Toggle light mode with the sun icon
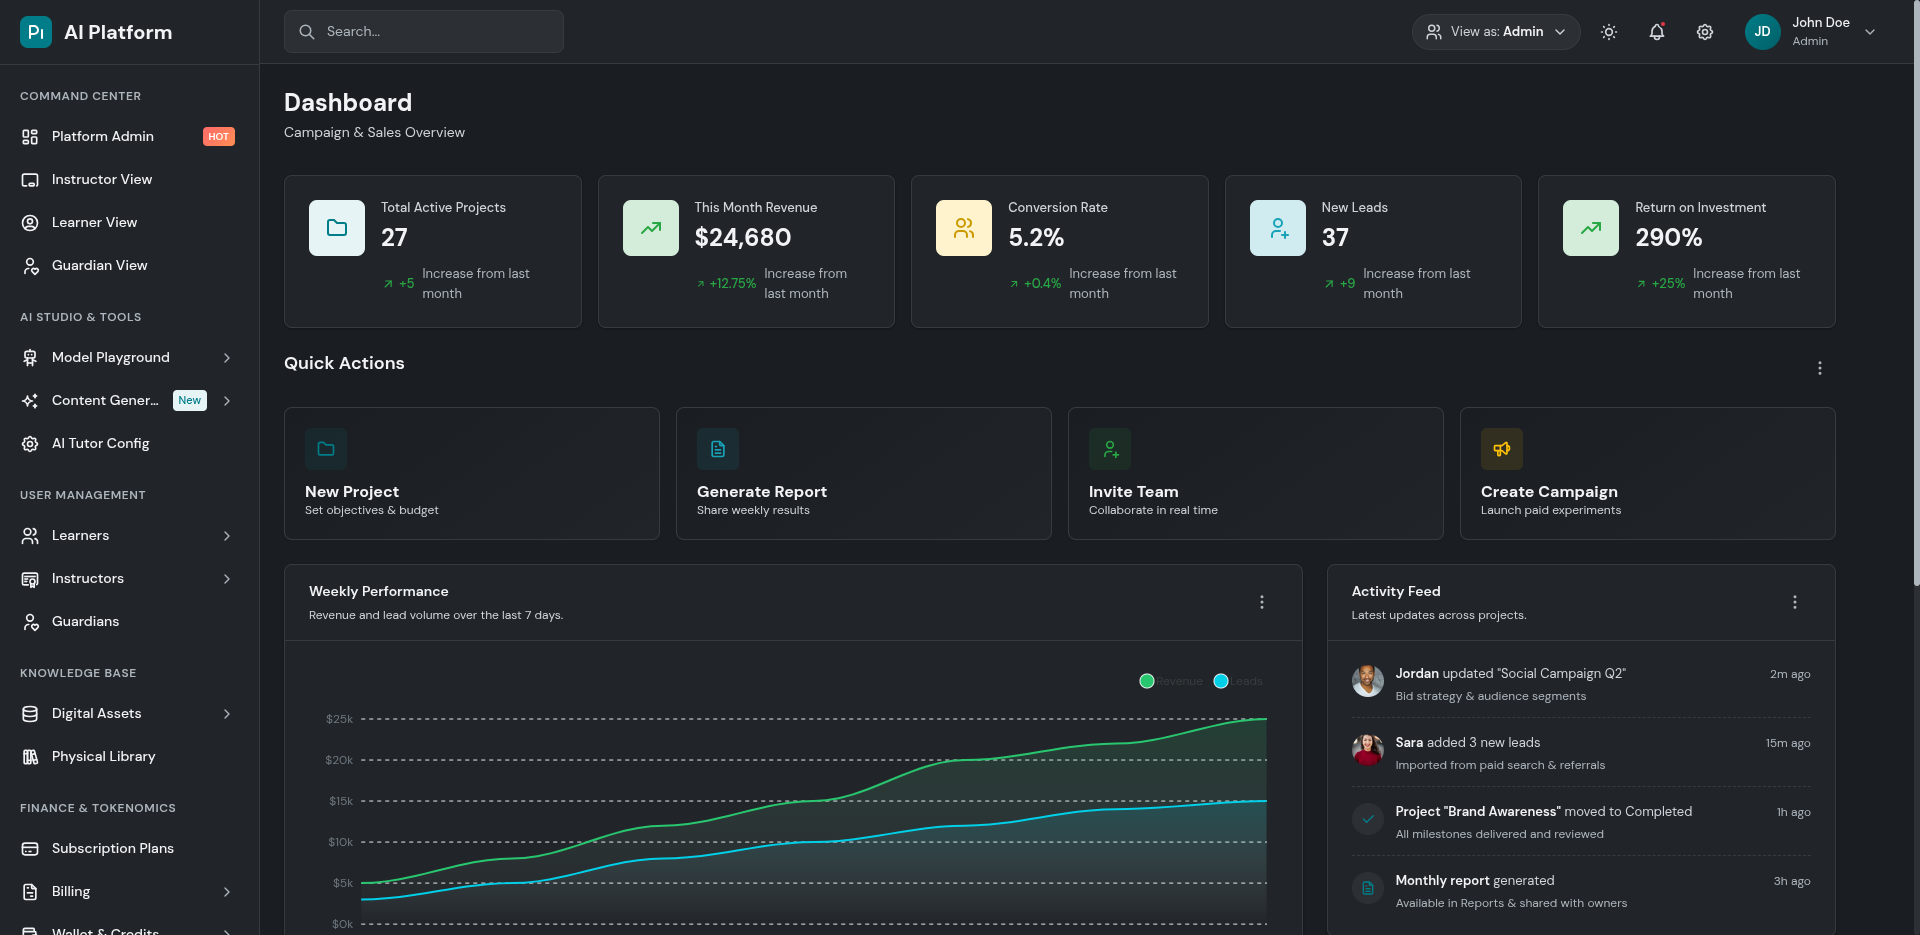Viewport: 1920px width, 935px height. (1609, 31)
